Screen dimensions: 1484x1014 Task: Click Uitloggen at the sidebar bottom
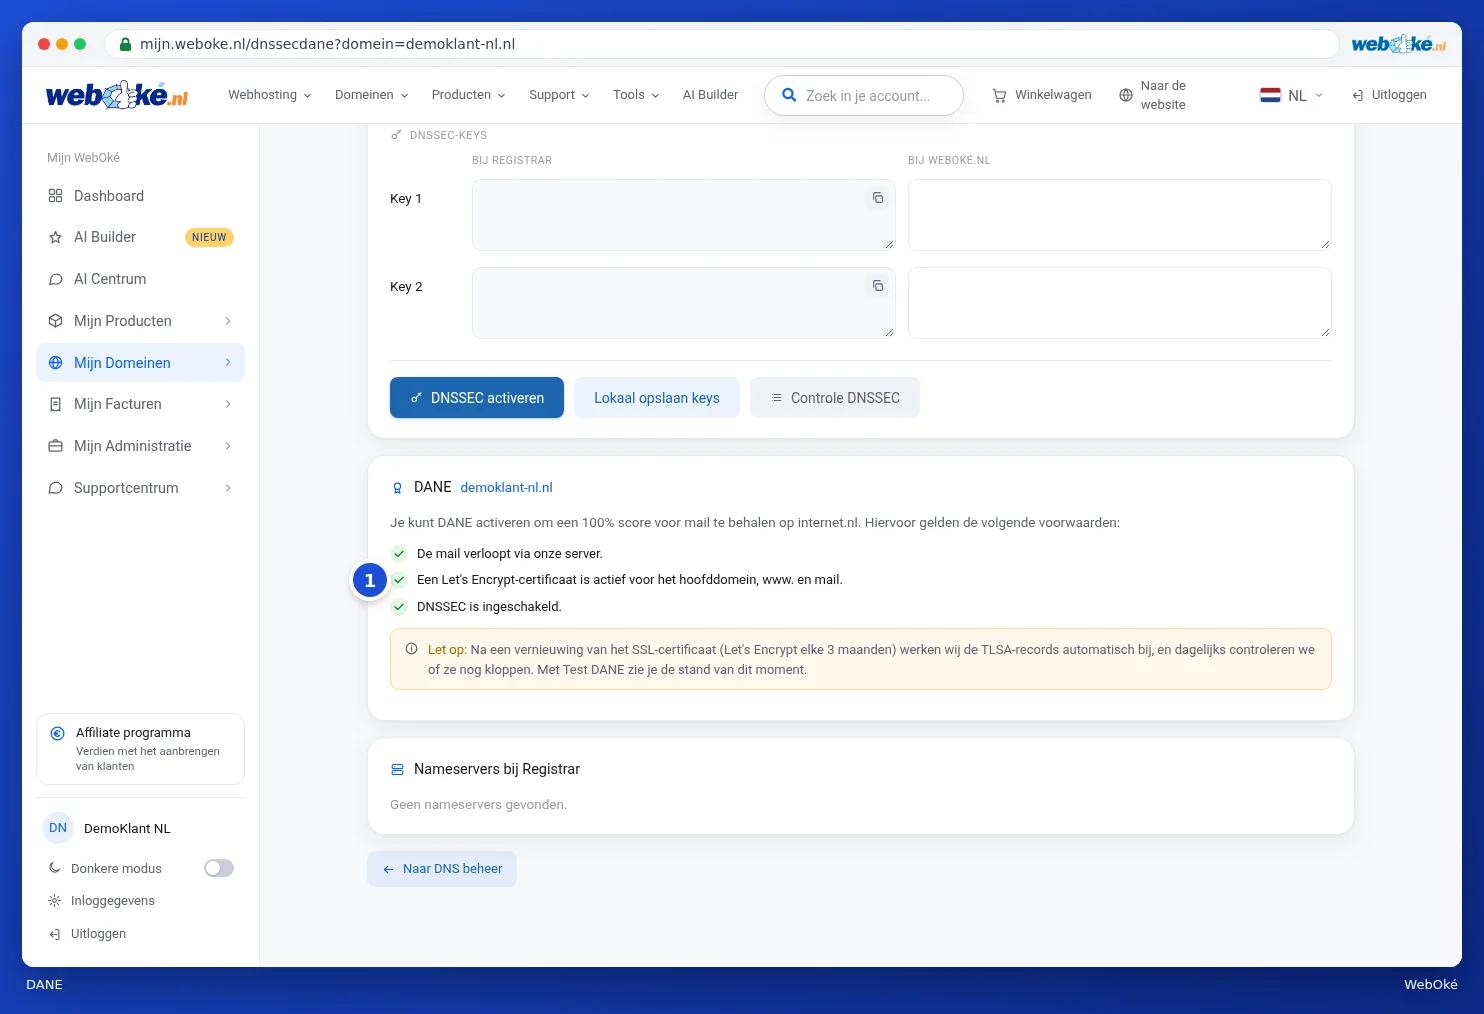point(87,934)
